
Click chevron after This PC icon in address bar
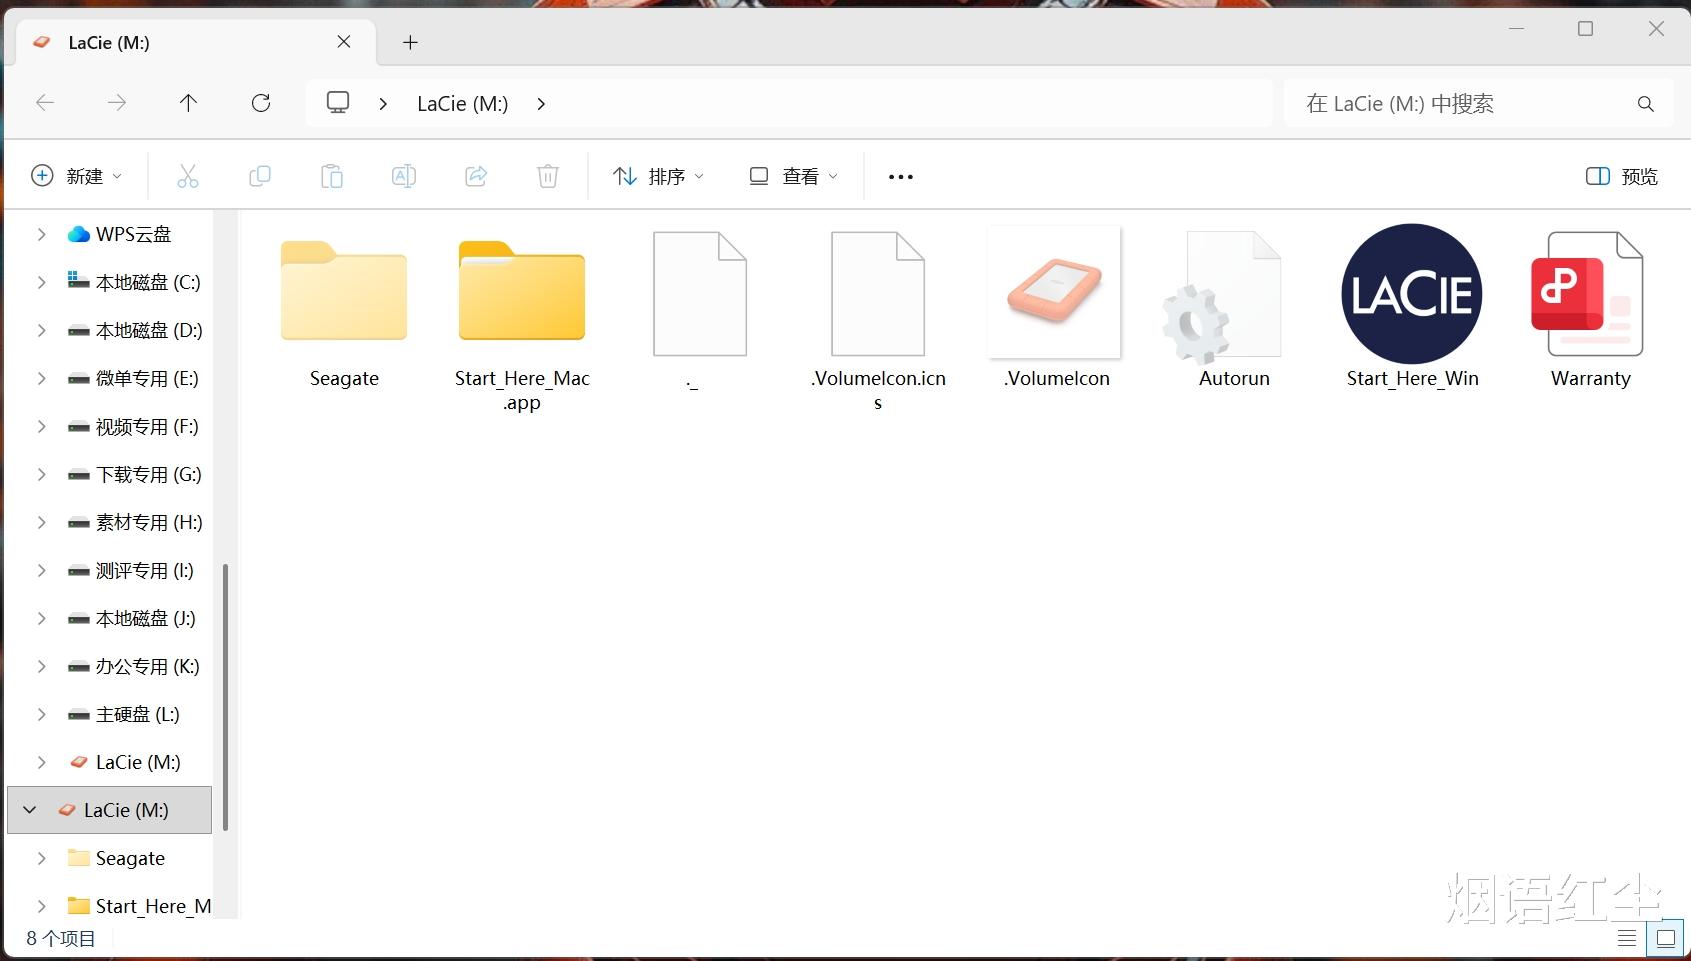[x=383, y=104]
